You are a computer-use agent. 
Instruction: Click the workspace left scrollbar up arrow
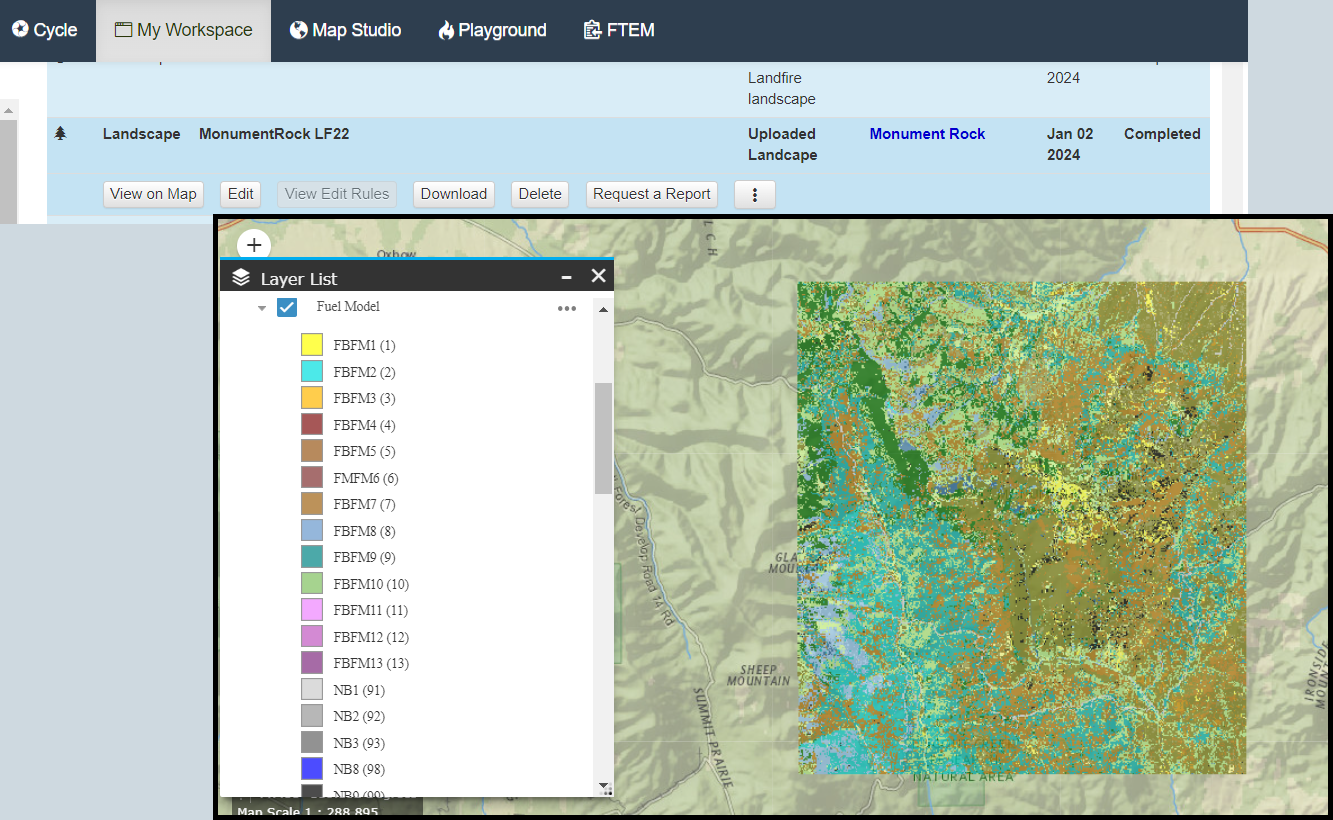point(9,110)
